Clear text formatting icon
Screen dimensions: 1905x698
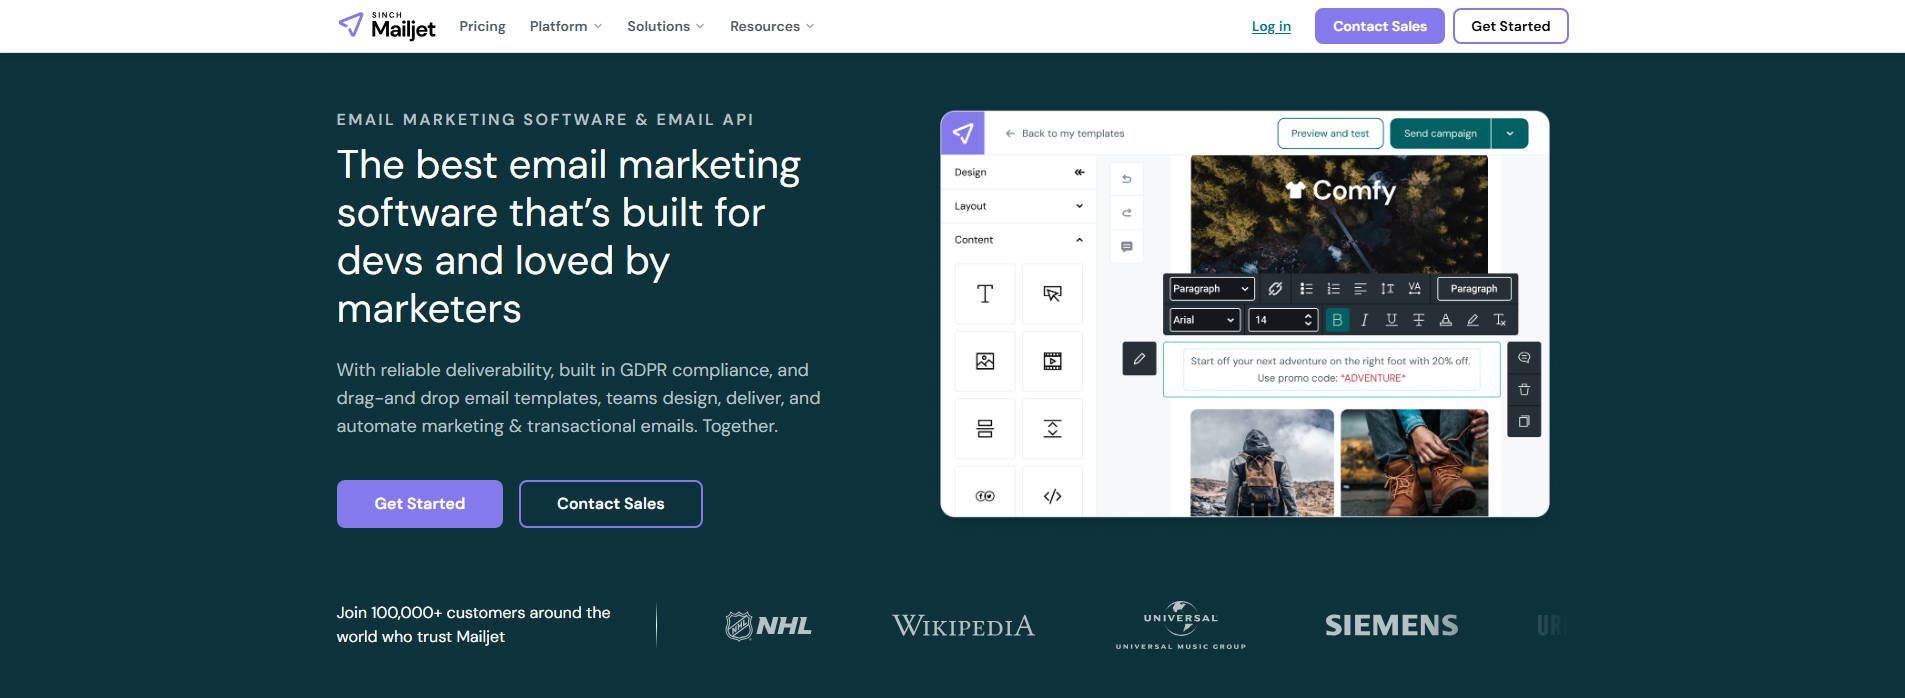click(x=1499, y=320)
